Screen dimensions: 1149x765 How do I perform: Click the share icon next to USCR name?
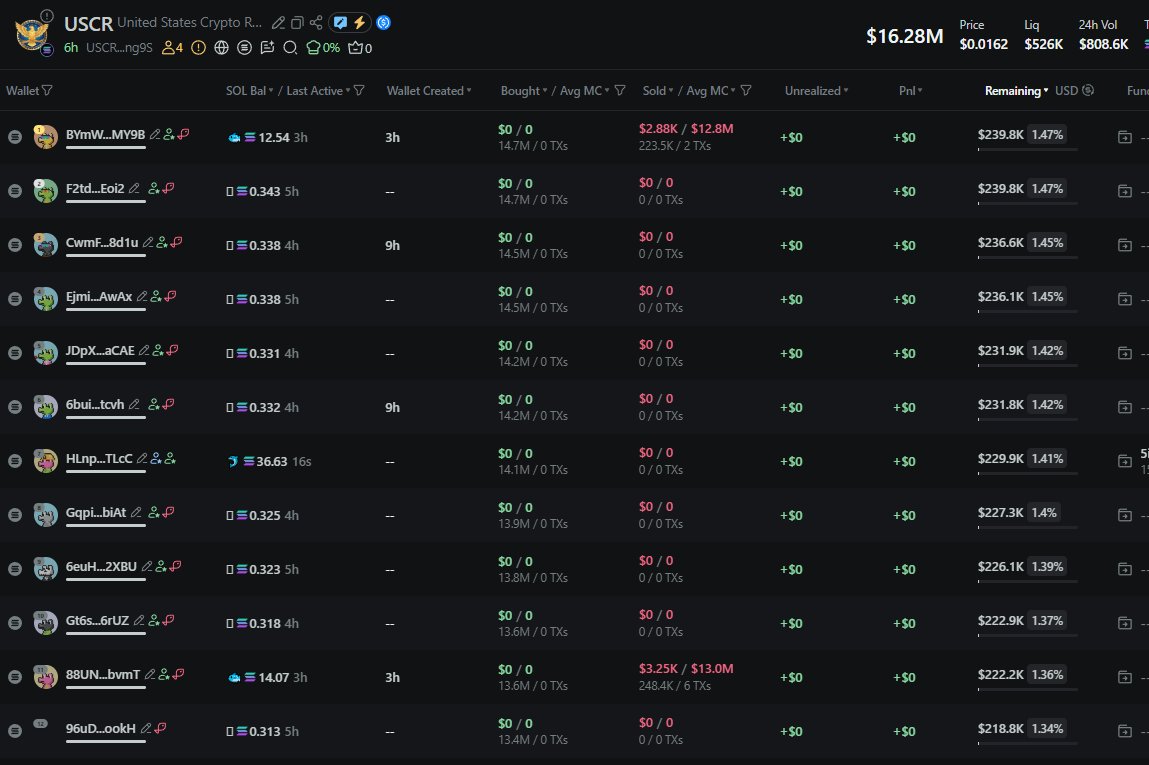pos(316,23)
